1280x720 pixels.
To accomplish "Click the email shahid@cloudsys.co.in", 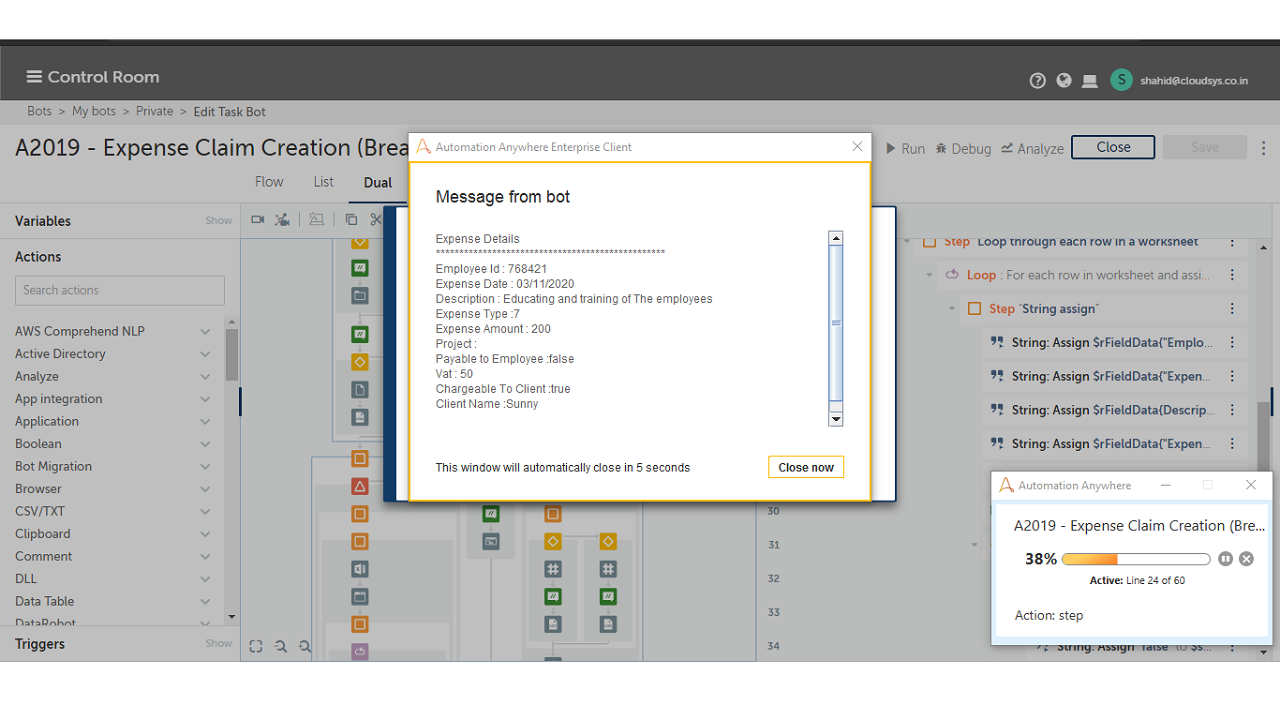I will pyautogui.click(x=1194, y=81).
